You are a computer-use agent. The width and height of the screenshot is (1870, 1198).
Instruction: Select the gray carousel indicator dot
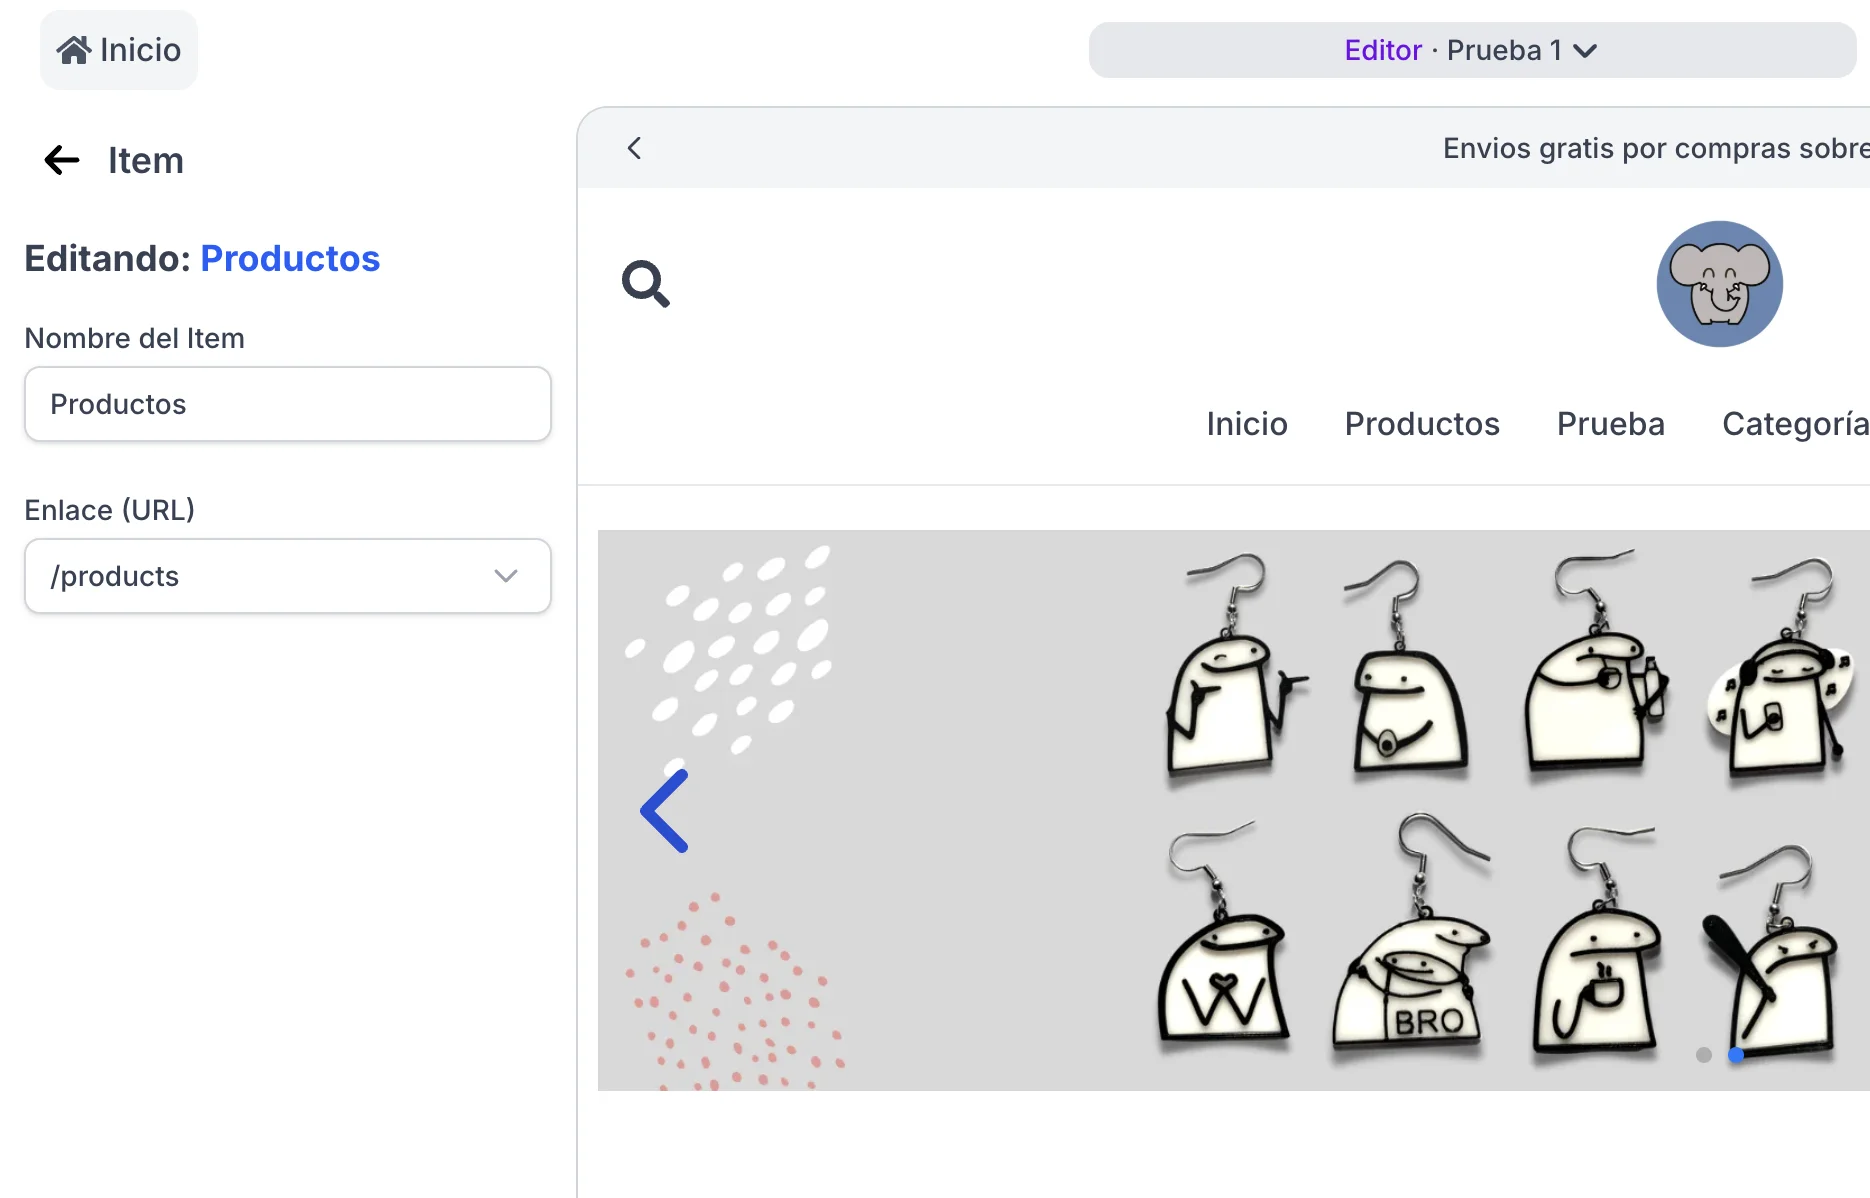1704,1055
